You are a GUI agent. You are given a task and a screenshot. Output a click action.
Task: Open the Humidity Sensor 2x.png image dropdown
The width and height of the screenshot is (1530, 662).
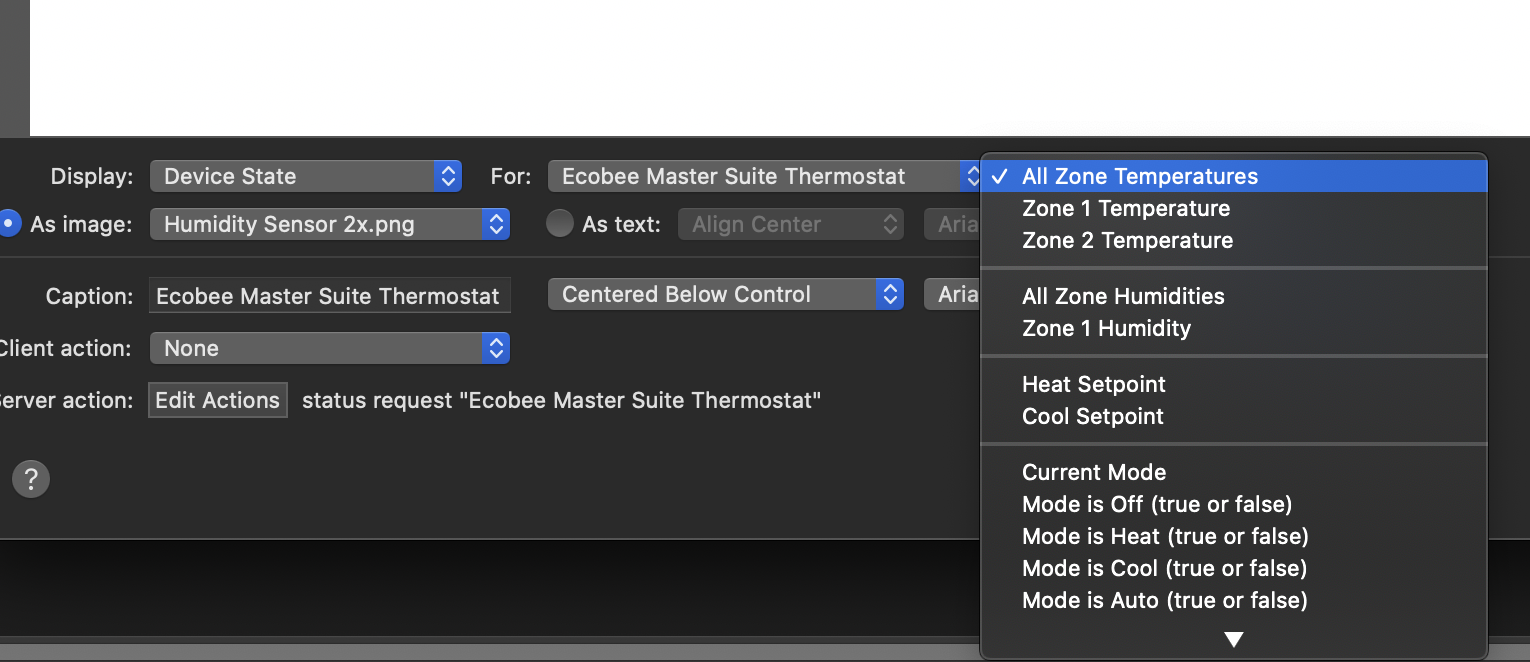[330, 224]
